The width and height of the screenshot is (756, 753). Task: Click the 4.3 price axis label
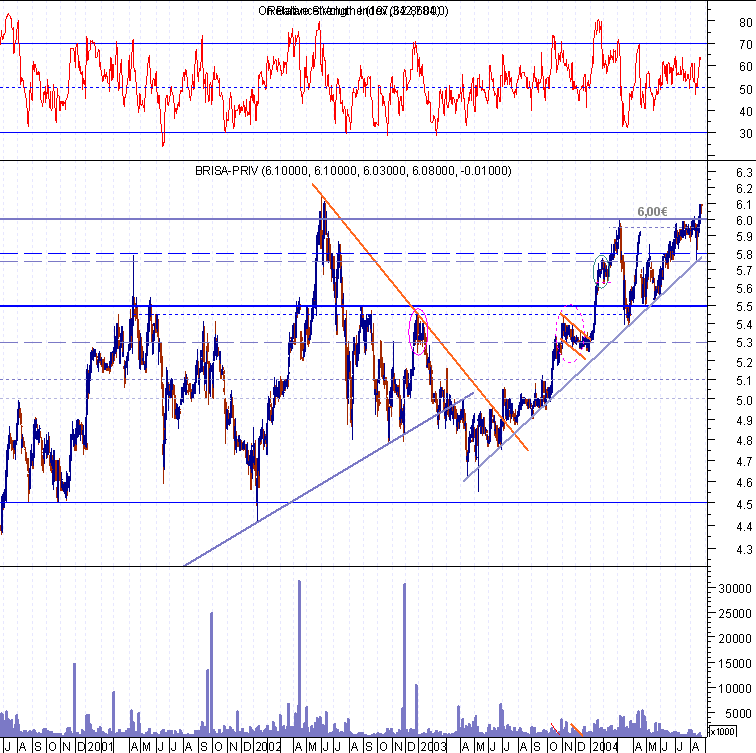[x=744, y=549]
